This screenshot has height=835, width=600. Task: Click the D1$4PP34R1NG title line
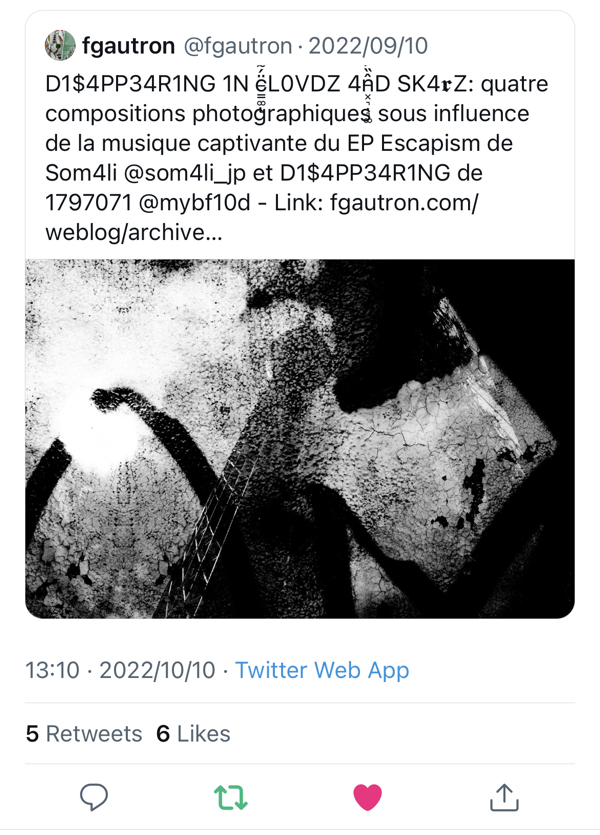pos(297,84)
